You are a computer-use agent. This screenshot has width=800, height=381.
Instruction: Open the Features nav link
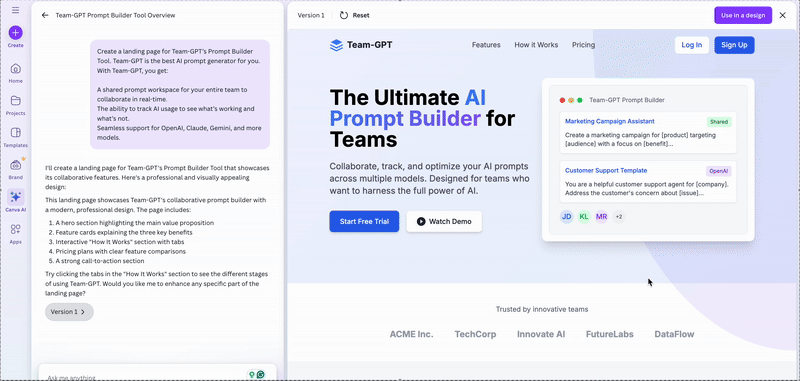coord(486,45)
